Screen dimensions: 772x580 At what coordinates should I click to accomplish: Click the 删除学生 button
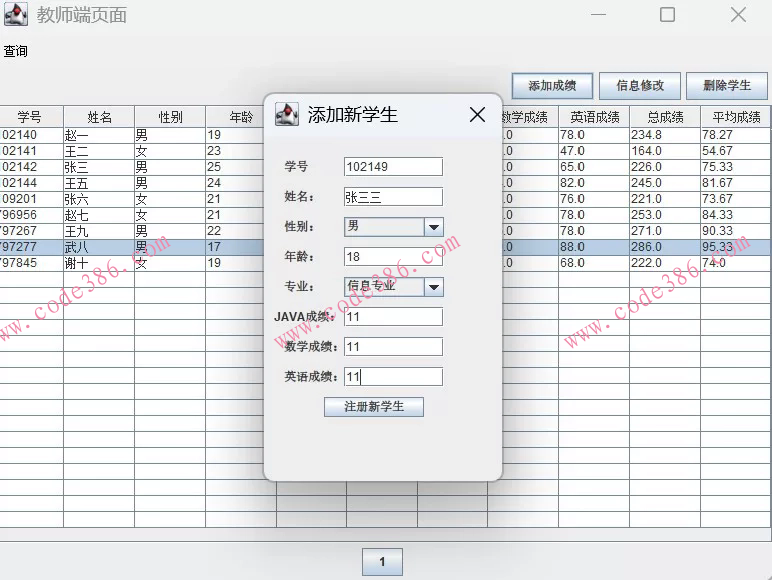(727, 86)
